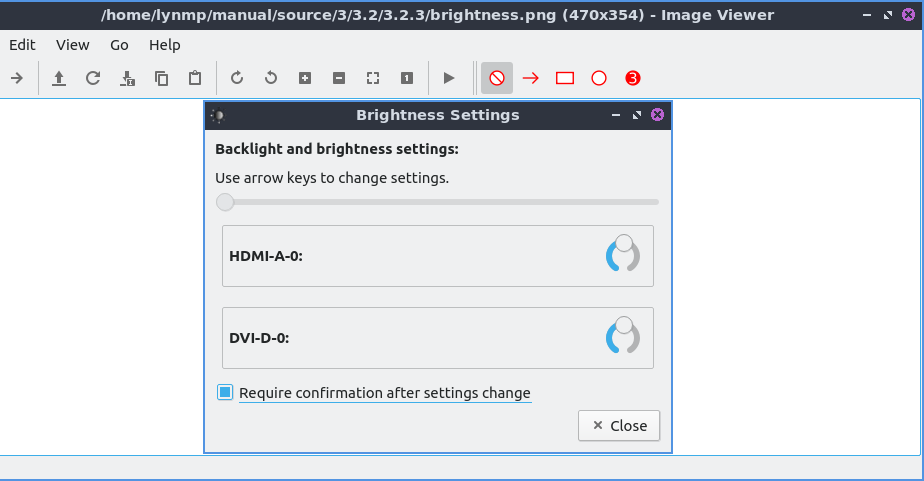Zoom out using the minus icon
Viewport: 924px width, 481px height.
[x=339, y=78]
